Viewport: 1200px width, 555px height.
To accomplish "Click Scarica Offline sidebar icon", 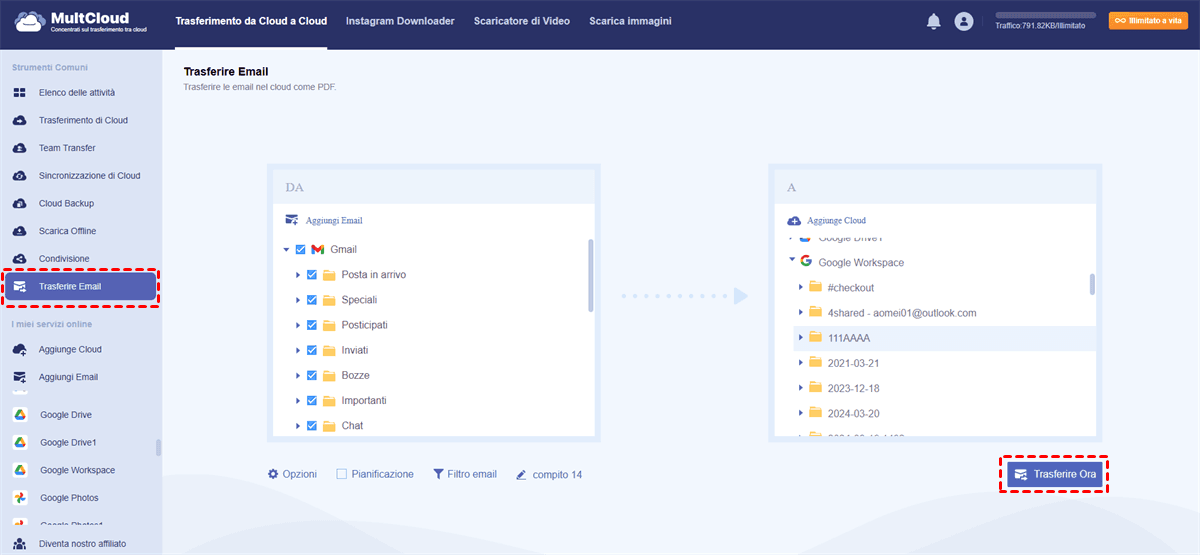I will pyautogui.click(x=19, y=231).
